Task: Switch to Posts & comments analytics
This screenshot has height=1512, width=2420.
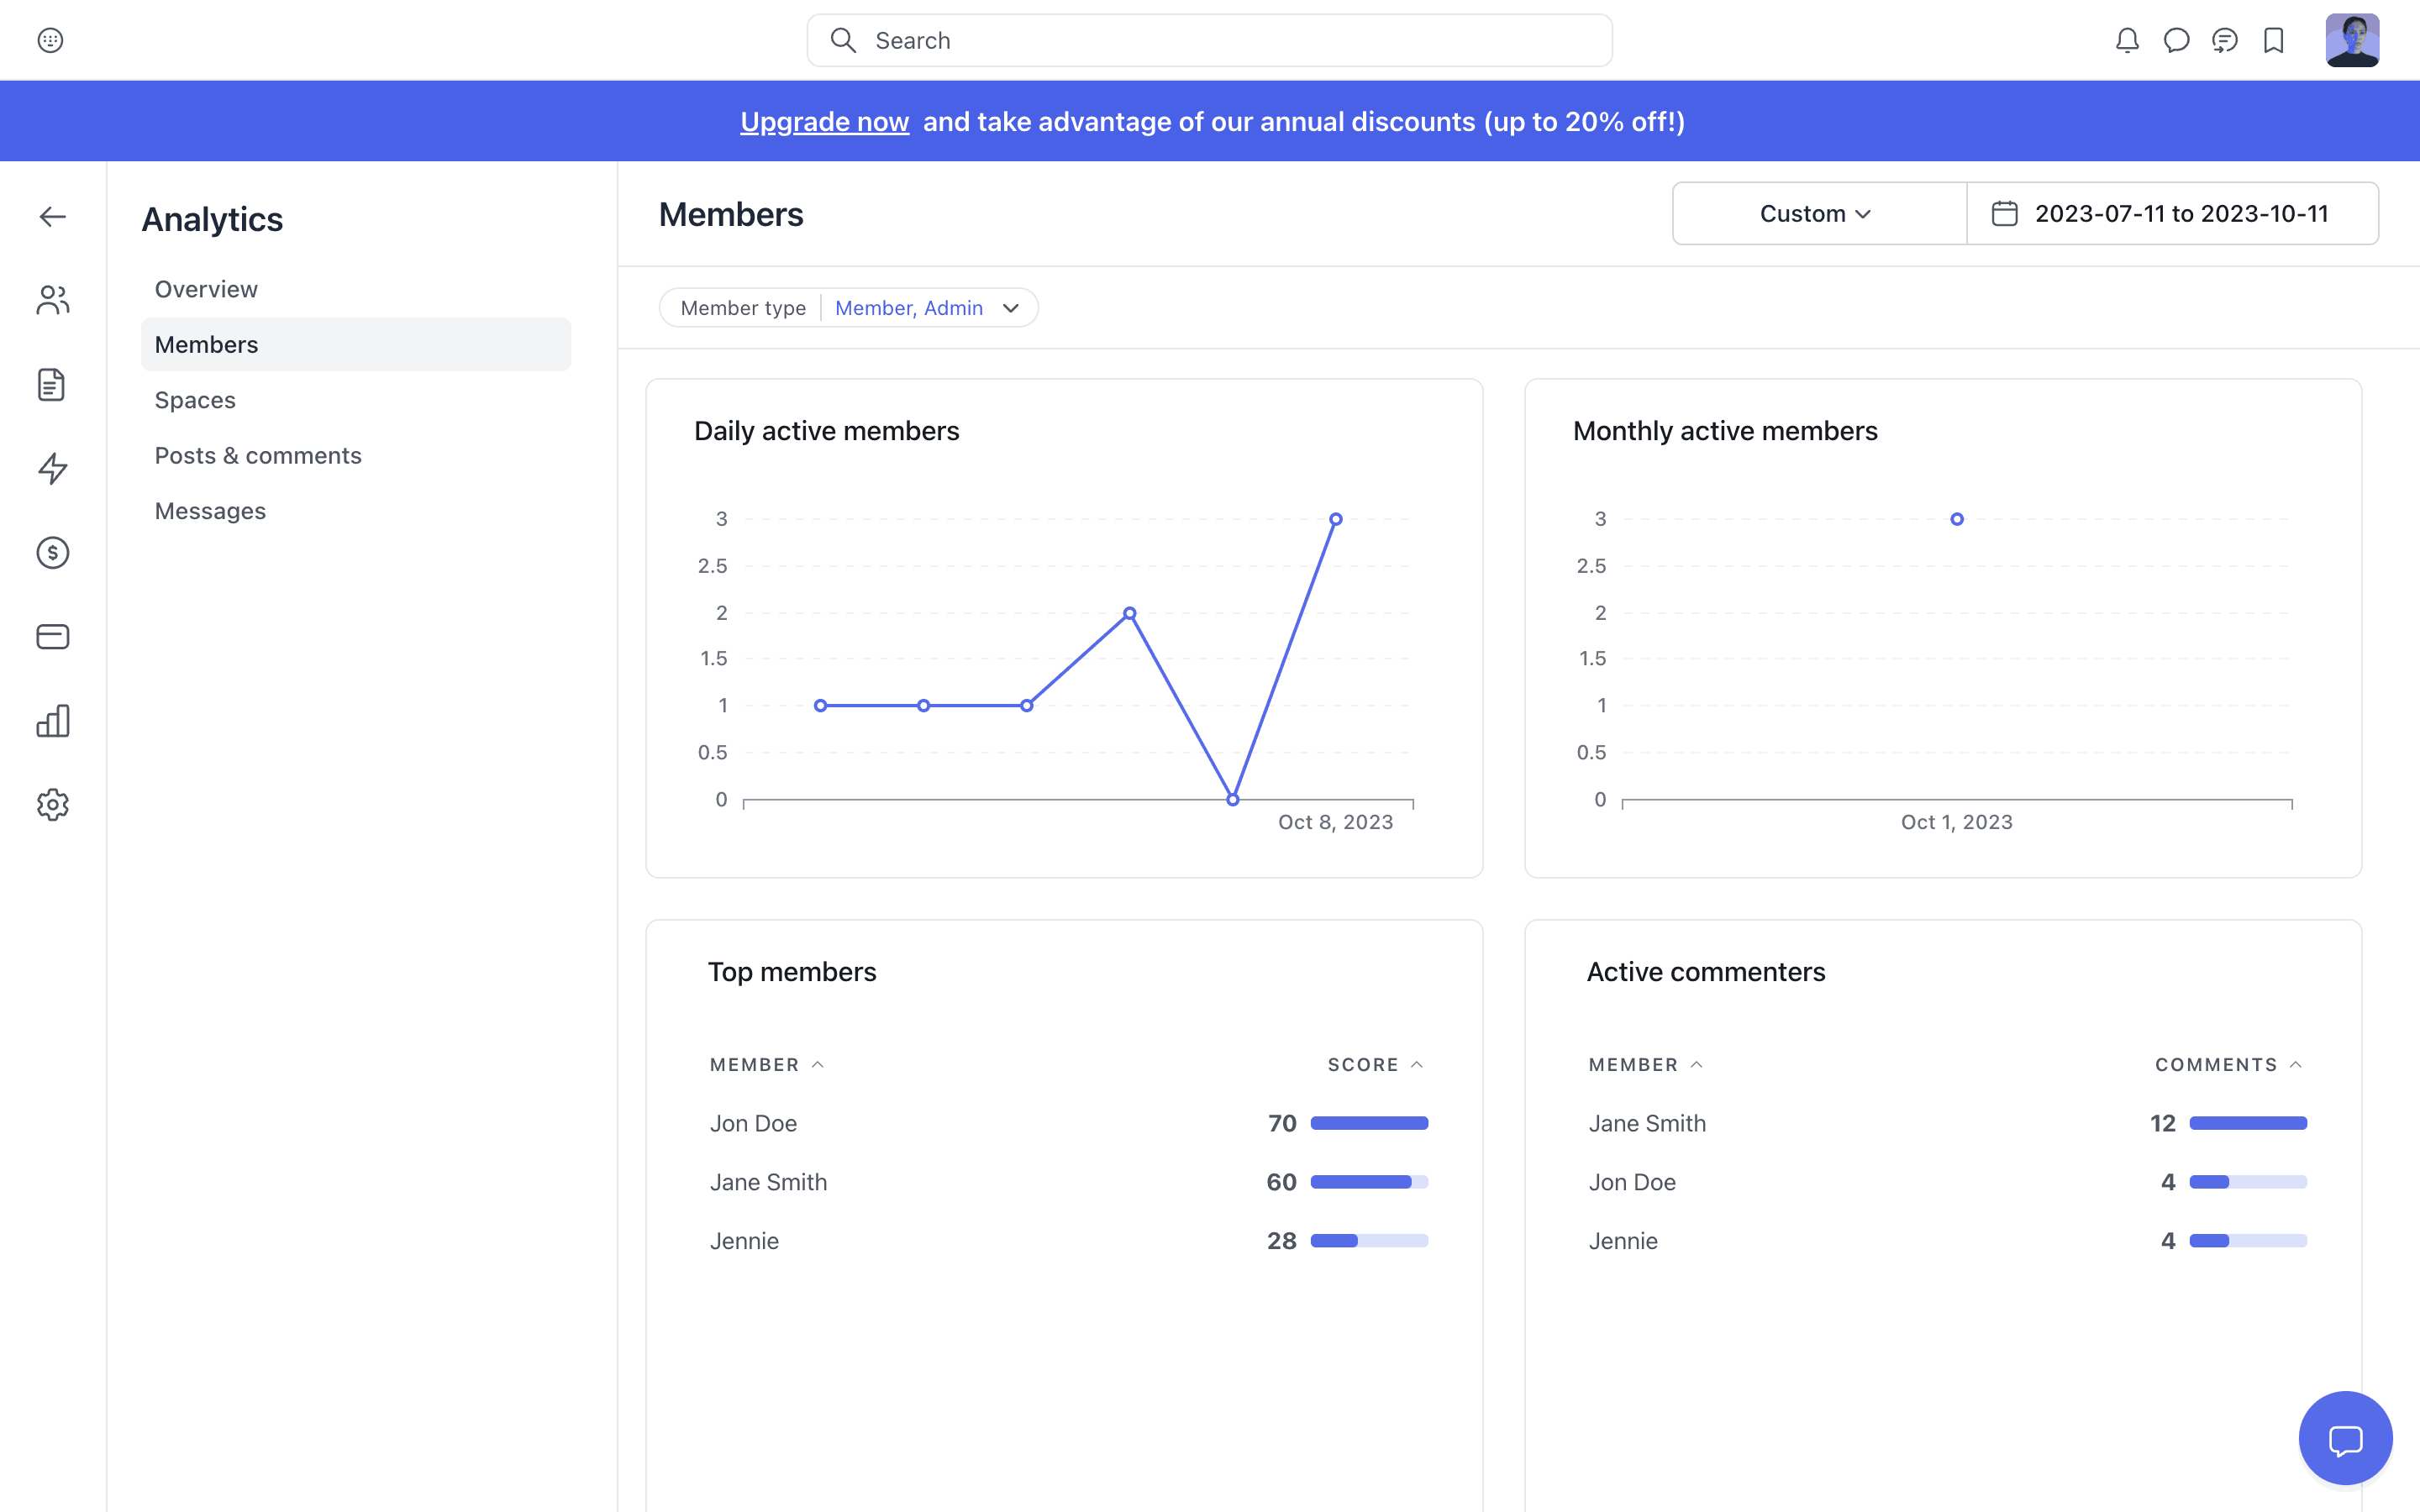Action: [258, 456]
